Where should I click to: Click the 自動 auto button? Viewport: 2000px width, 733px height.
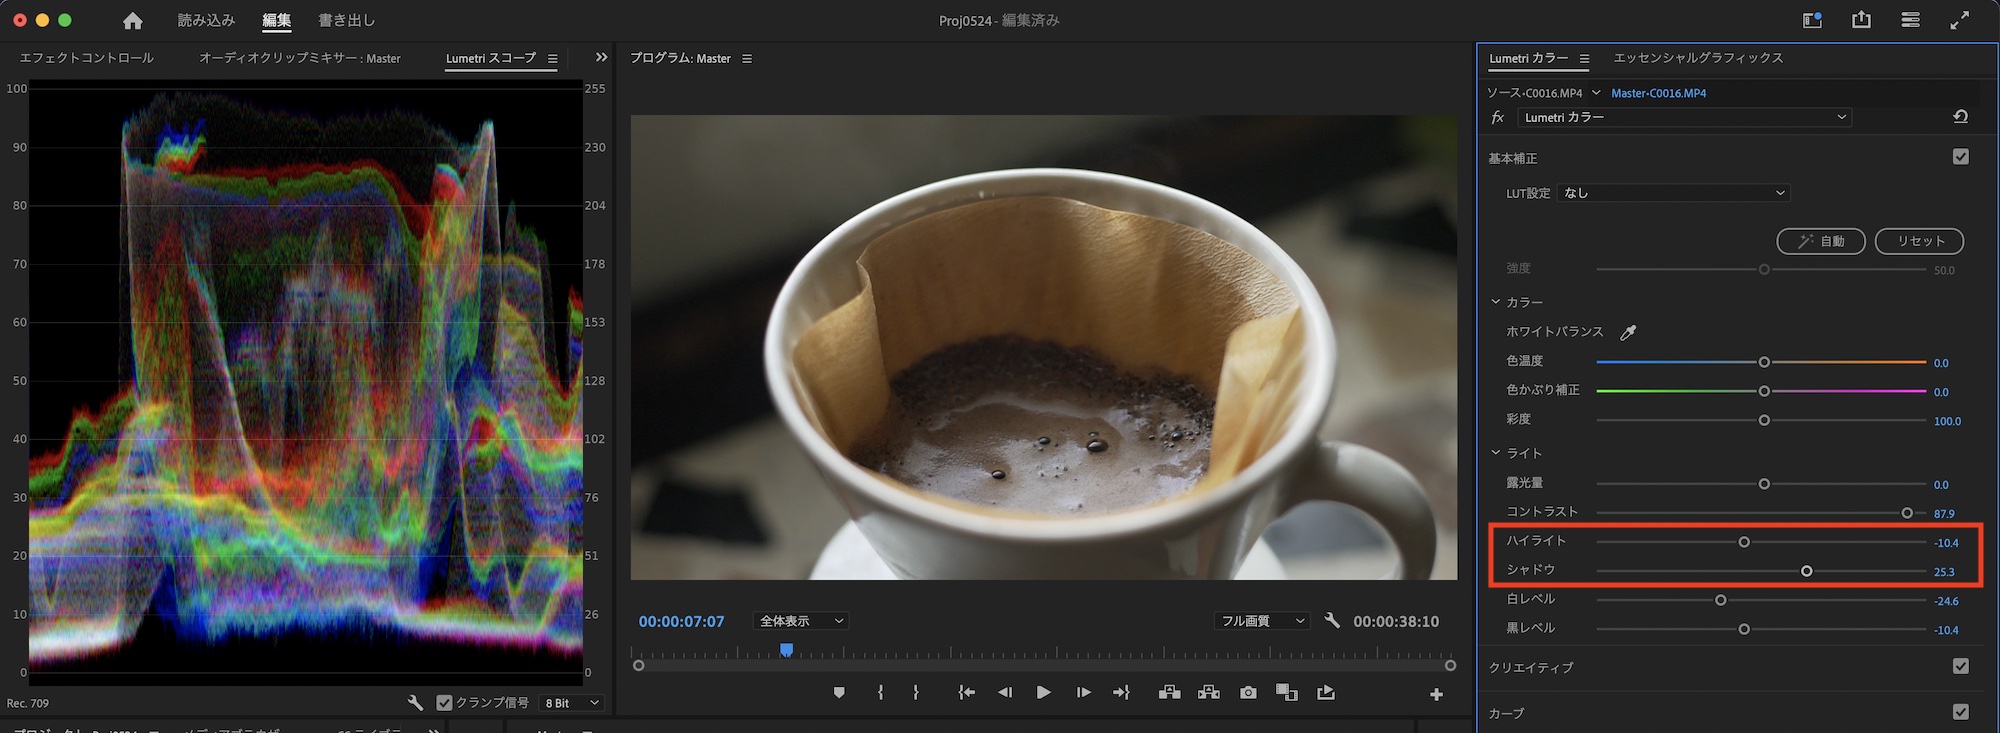click(x=1820, y=241)
